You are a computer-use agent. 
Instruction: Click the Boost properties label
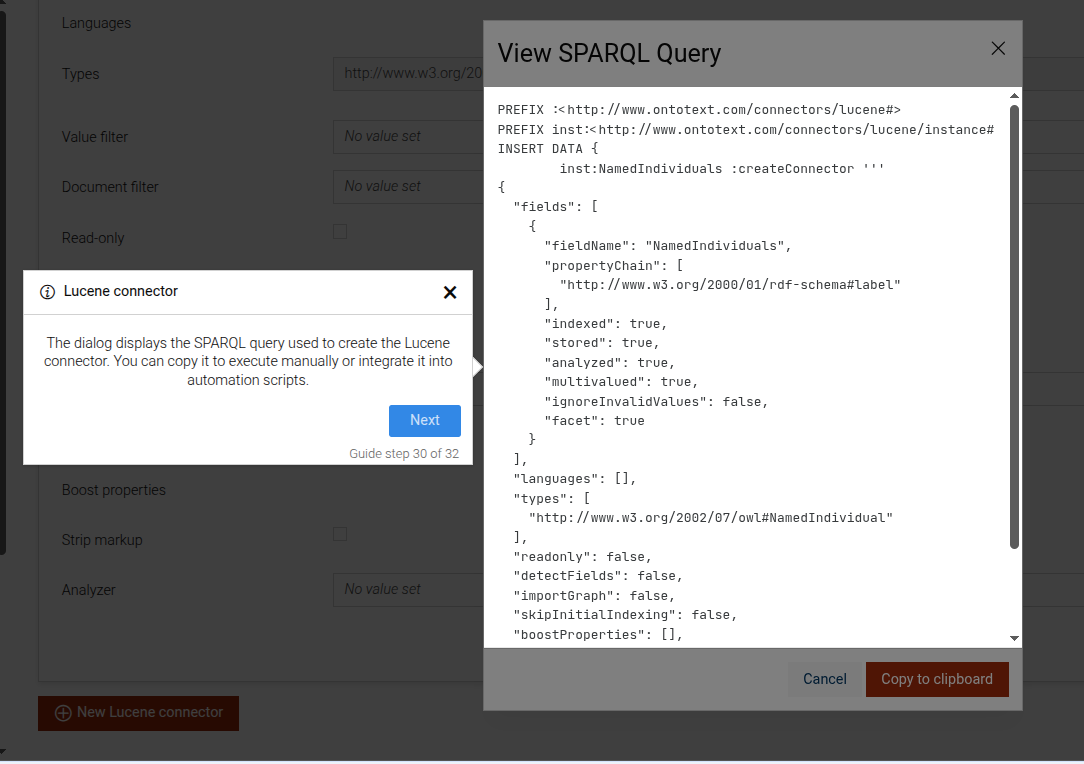114,490
